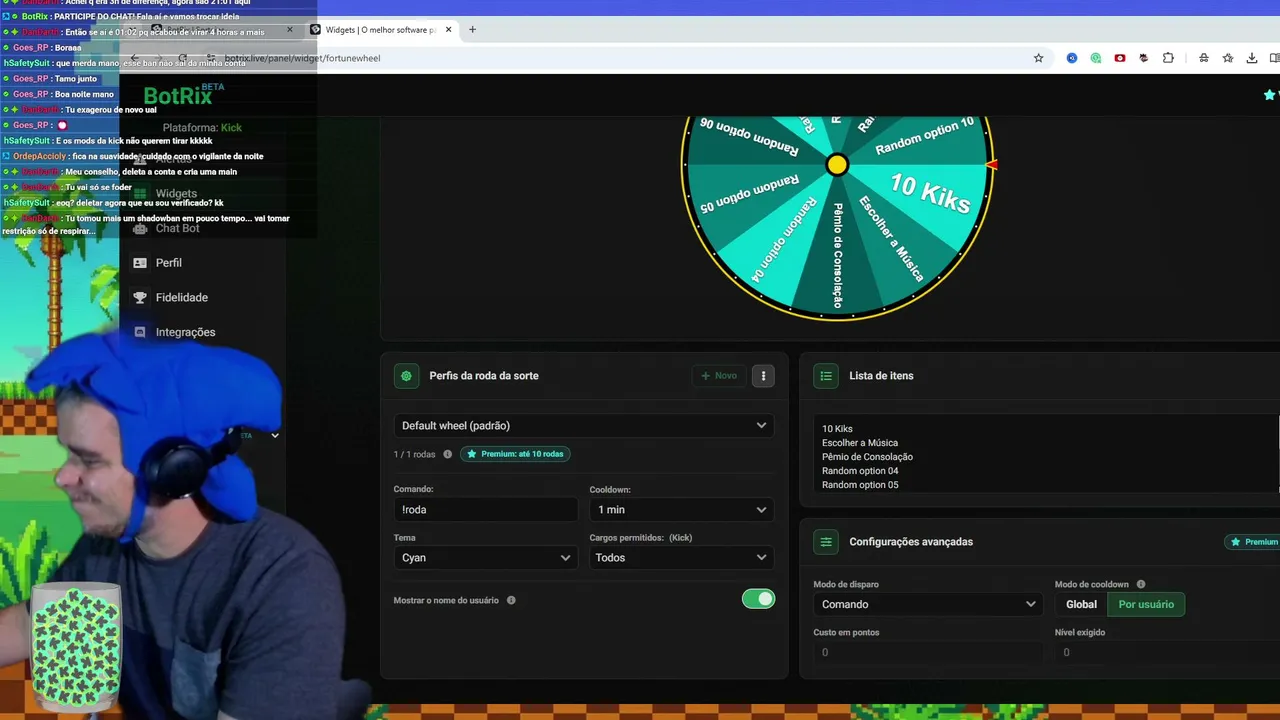Click the dark mascot extension icon

[x=1144, y=58]
